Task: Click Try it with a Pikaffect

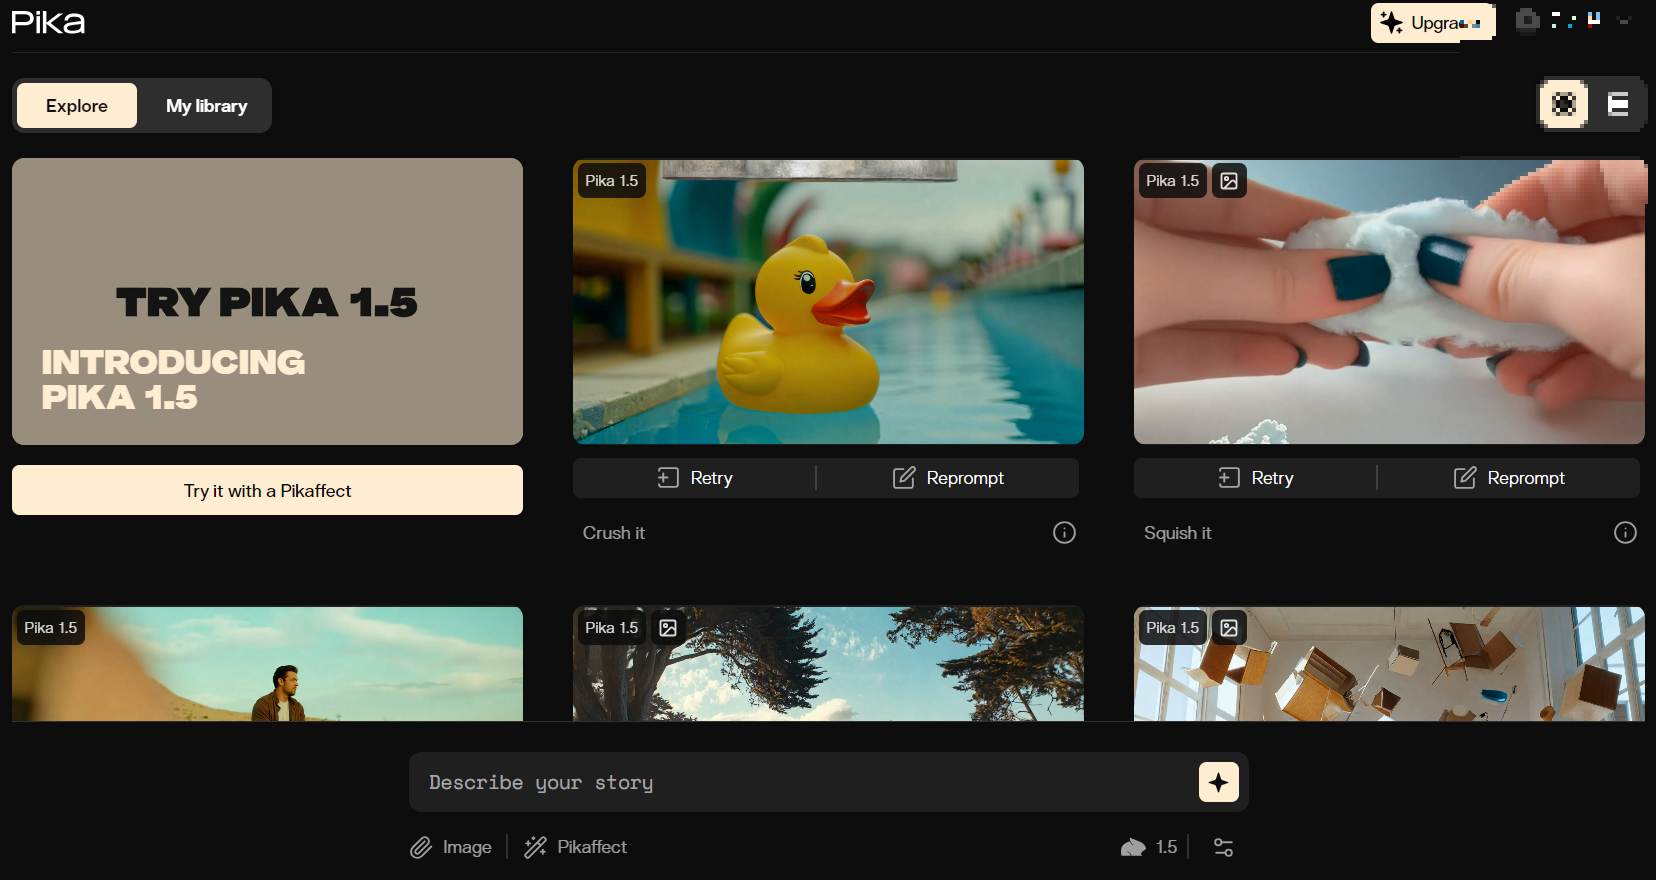Action: (x=267, y=490)
